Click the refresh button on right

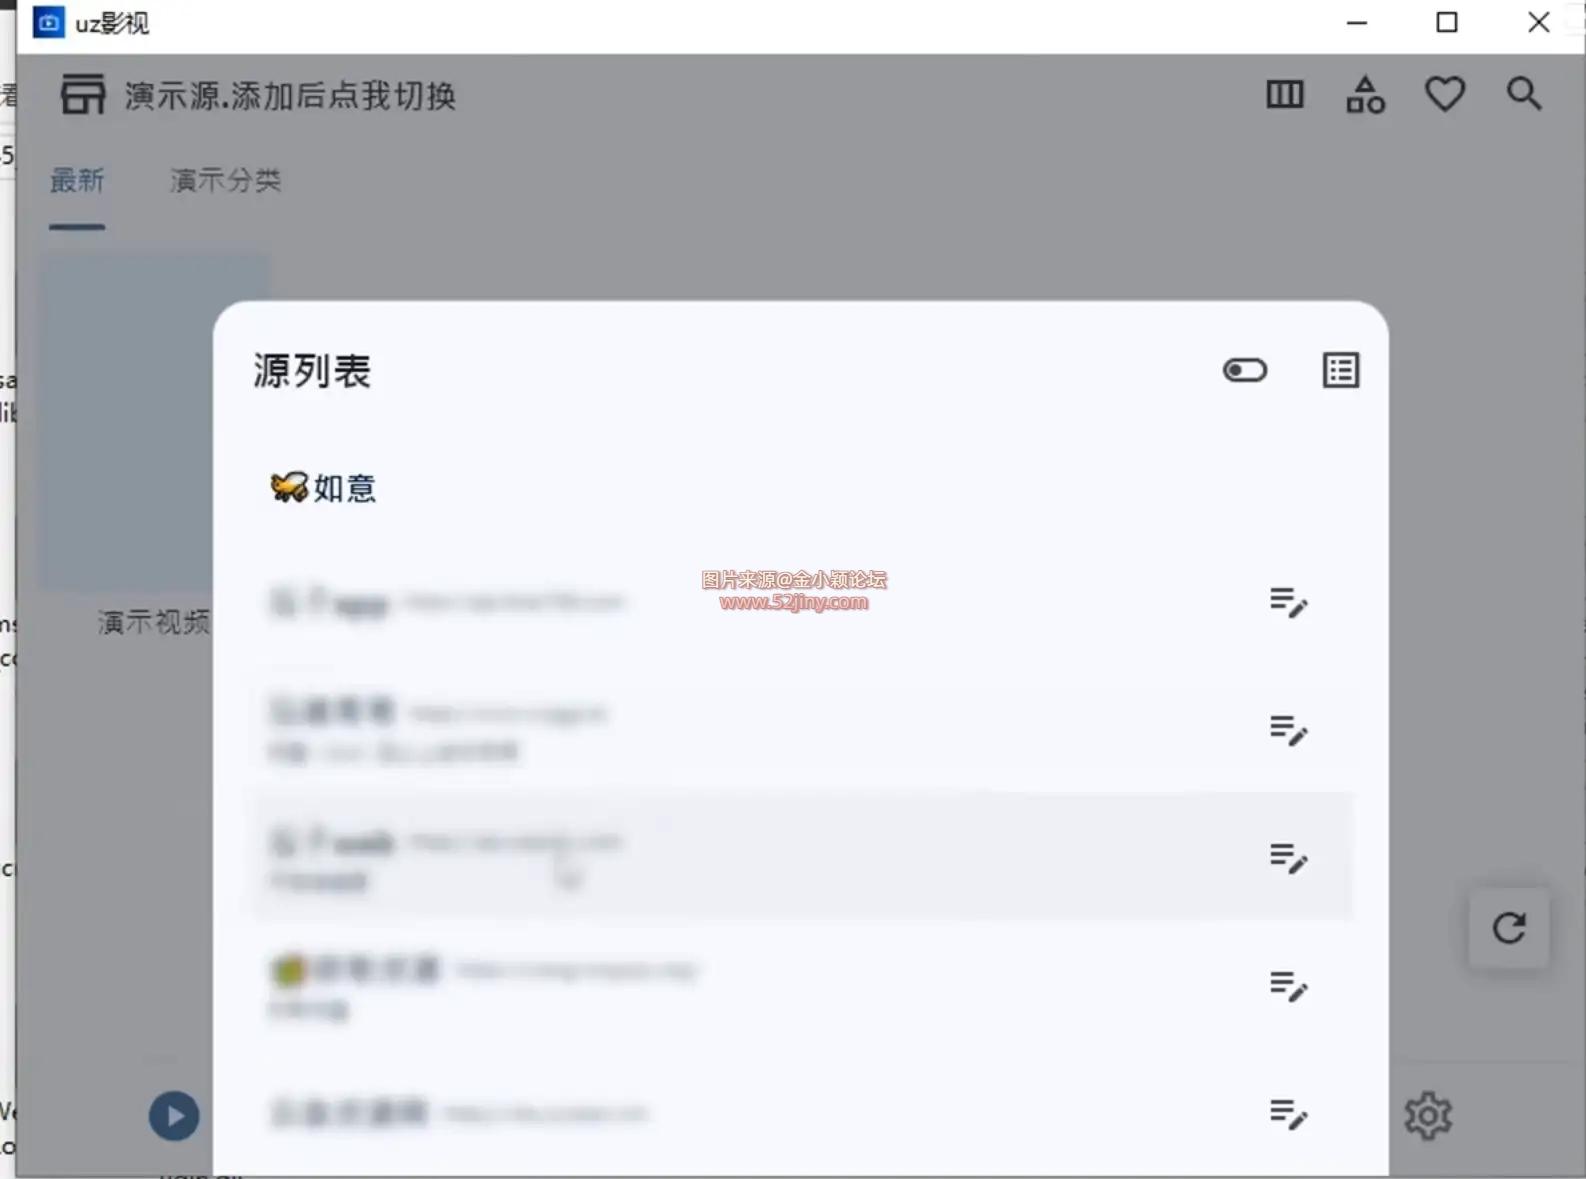click(1509, 928)
